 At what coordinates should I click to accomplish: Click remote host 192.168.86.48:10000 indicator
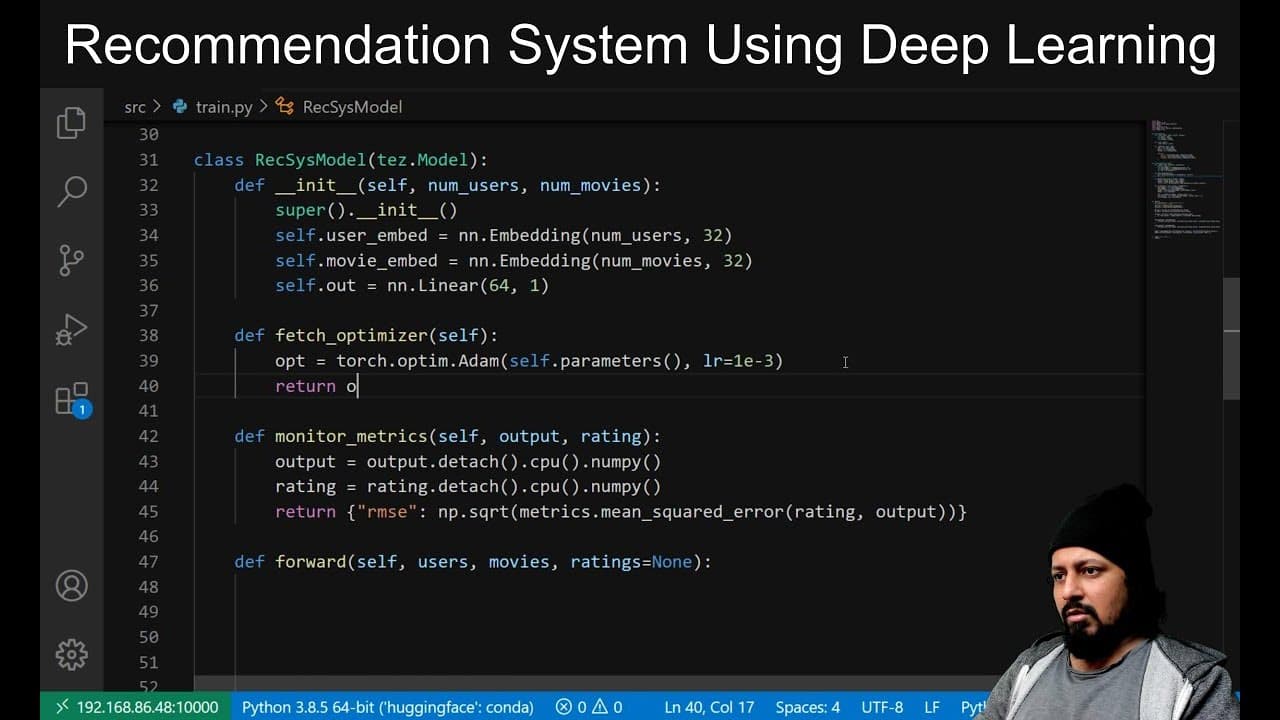[x=137, y=707]
